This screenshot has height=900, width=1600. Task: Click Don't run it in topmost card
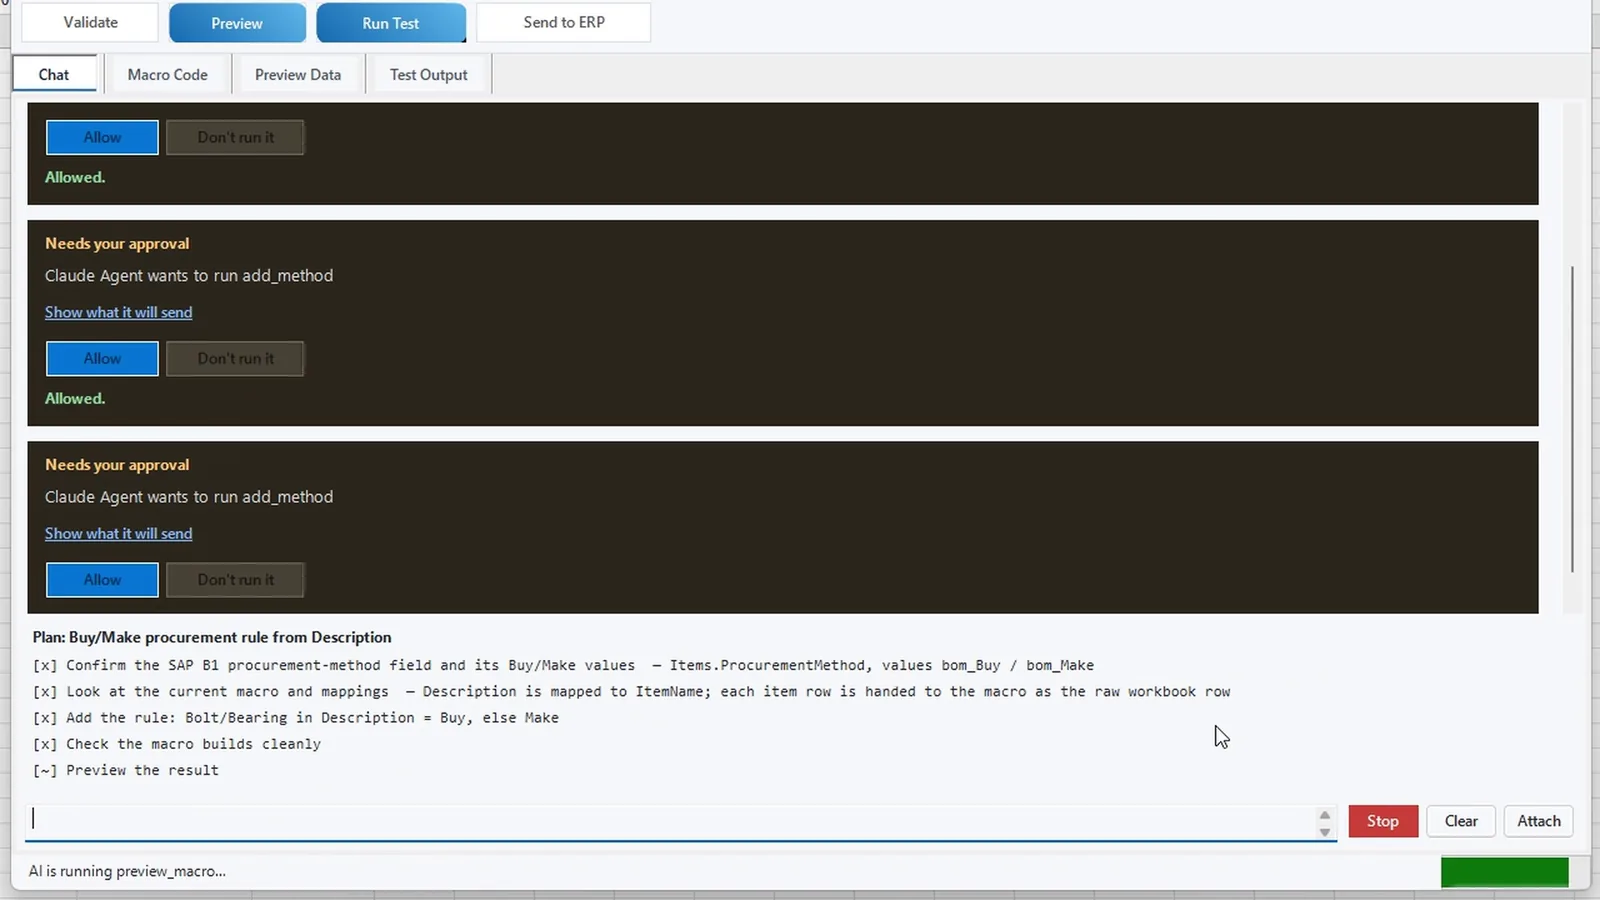pos(235,137)
